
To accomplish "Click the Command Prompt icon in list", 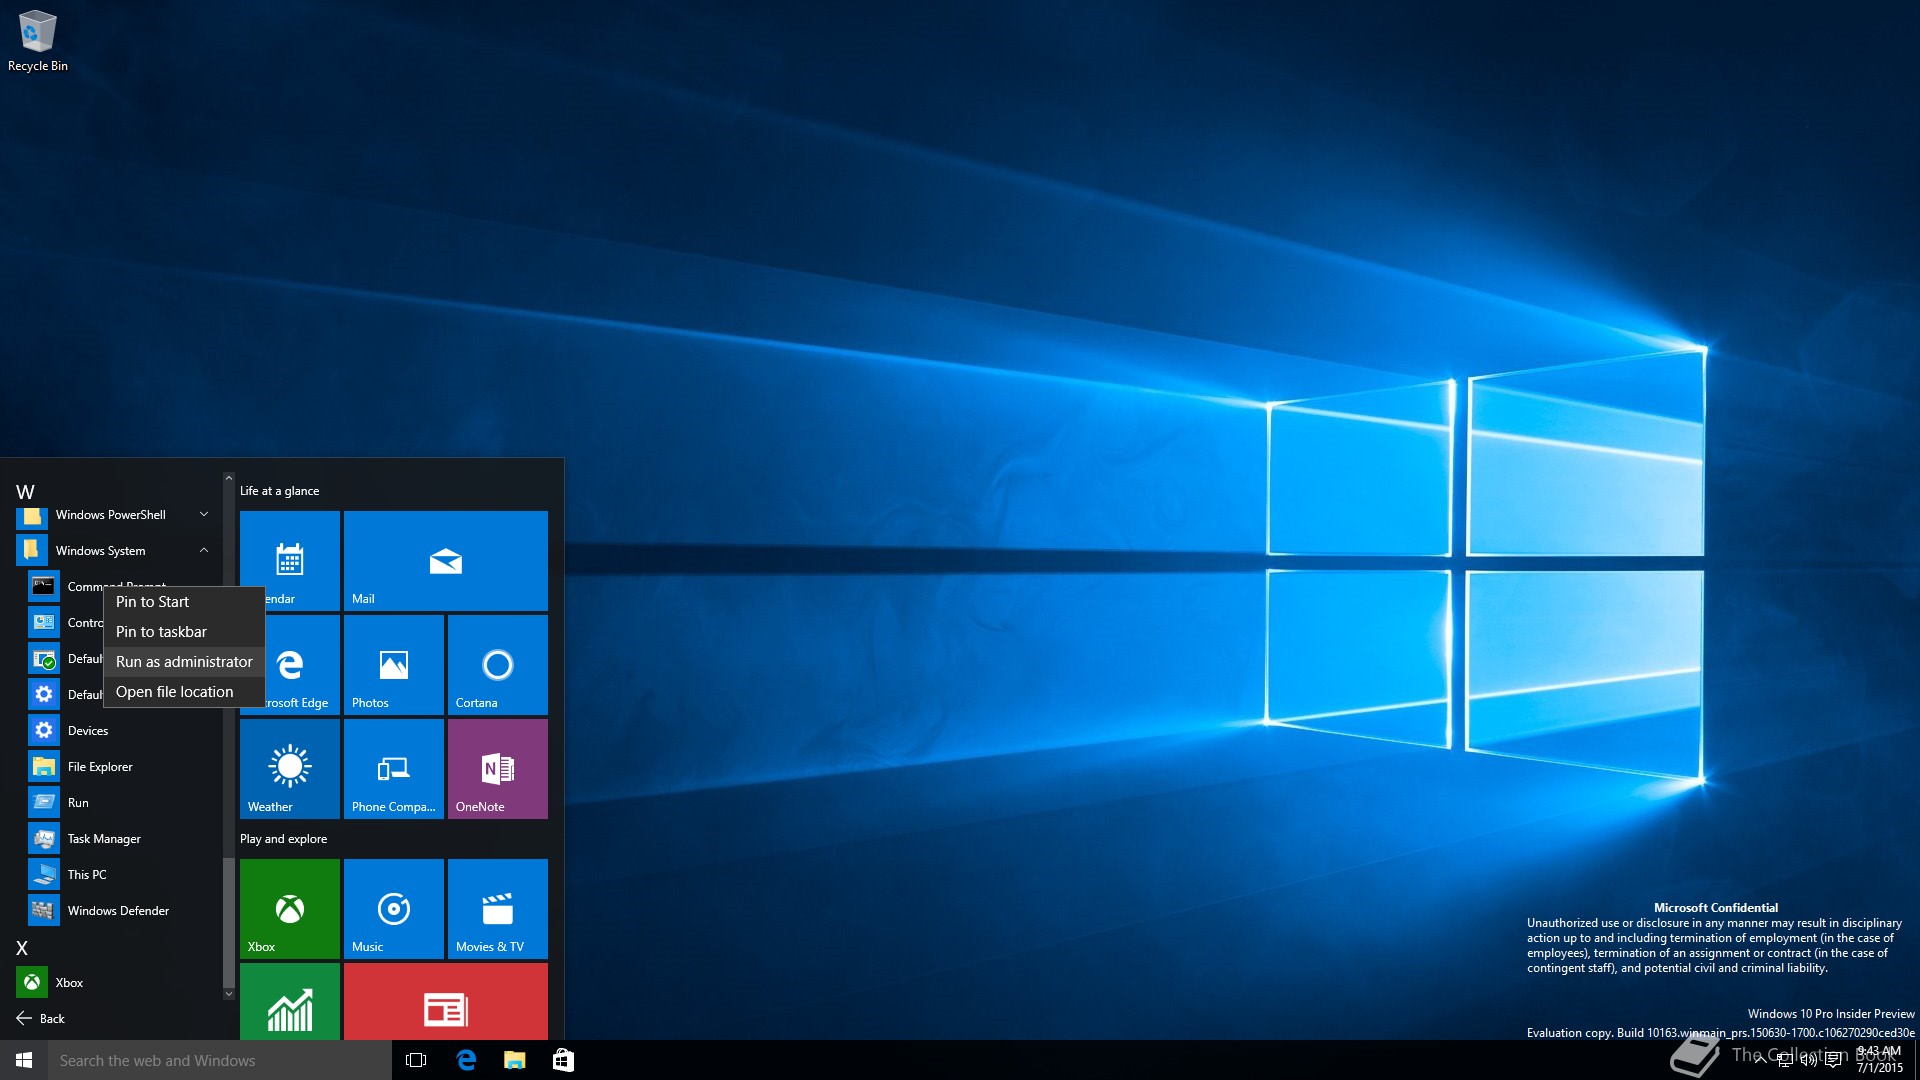I will click(x=43, y=587).
